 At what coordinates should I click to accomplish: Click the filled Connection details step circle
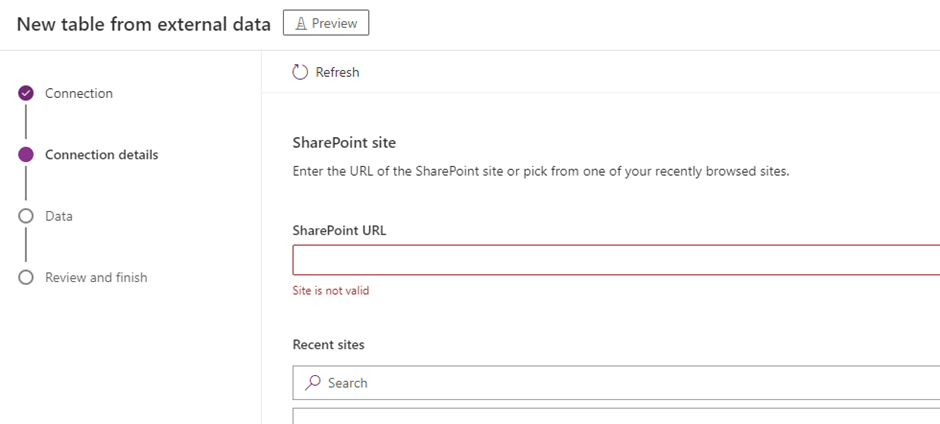pos(26,155)
